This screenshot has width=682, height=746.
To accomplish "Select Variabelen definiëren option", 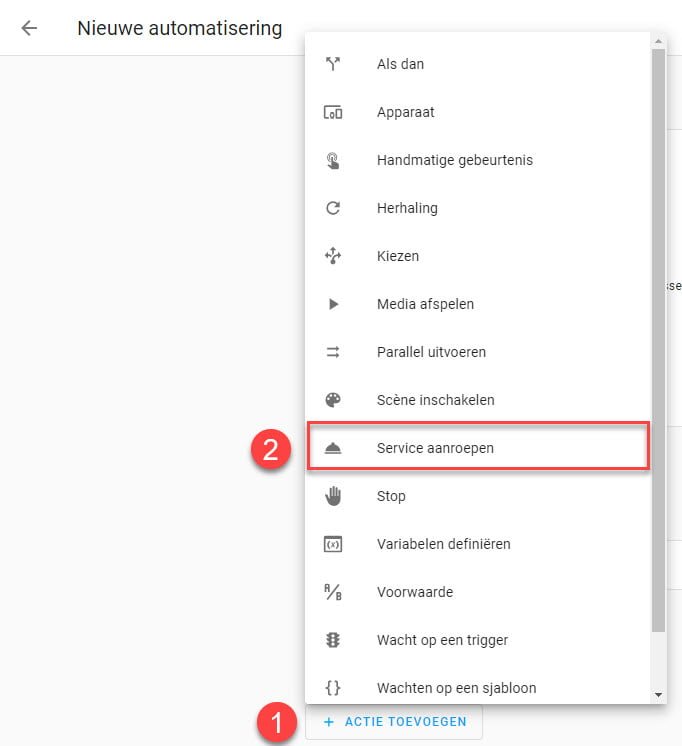I will tap(478, 544).
